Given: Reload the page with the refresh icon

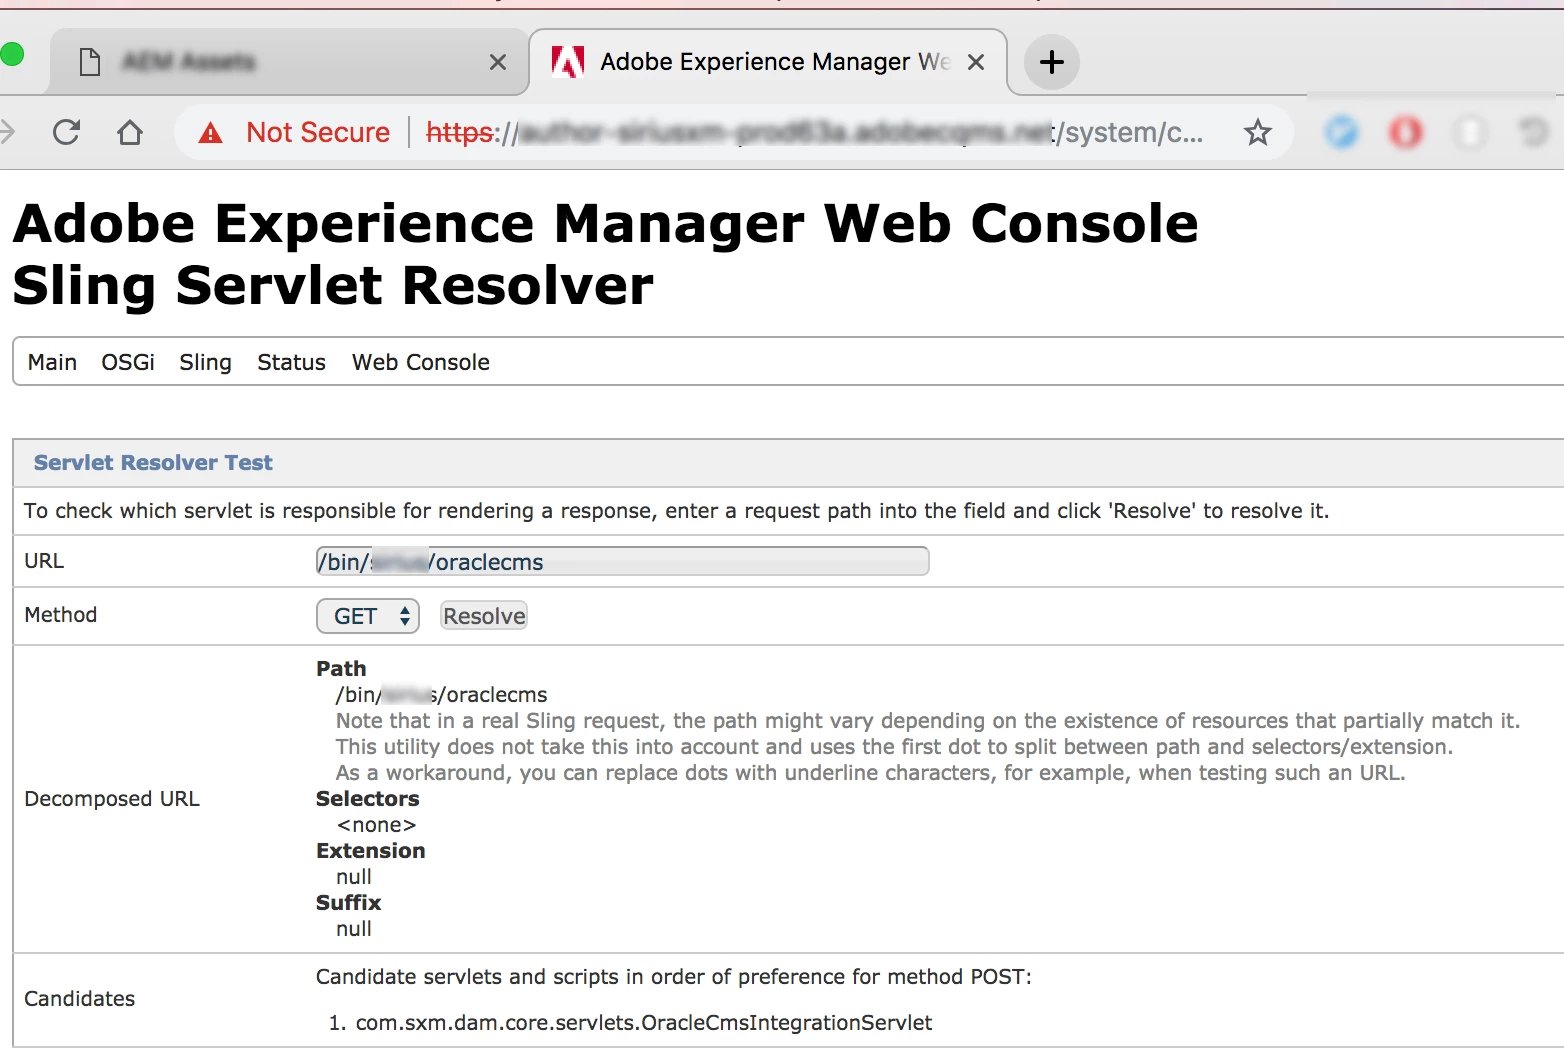Looking at the screenshot, I should coord(66,132).
